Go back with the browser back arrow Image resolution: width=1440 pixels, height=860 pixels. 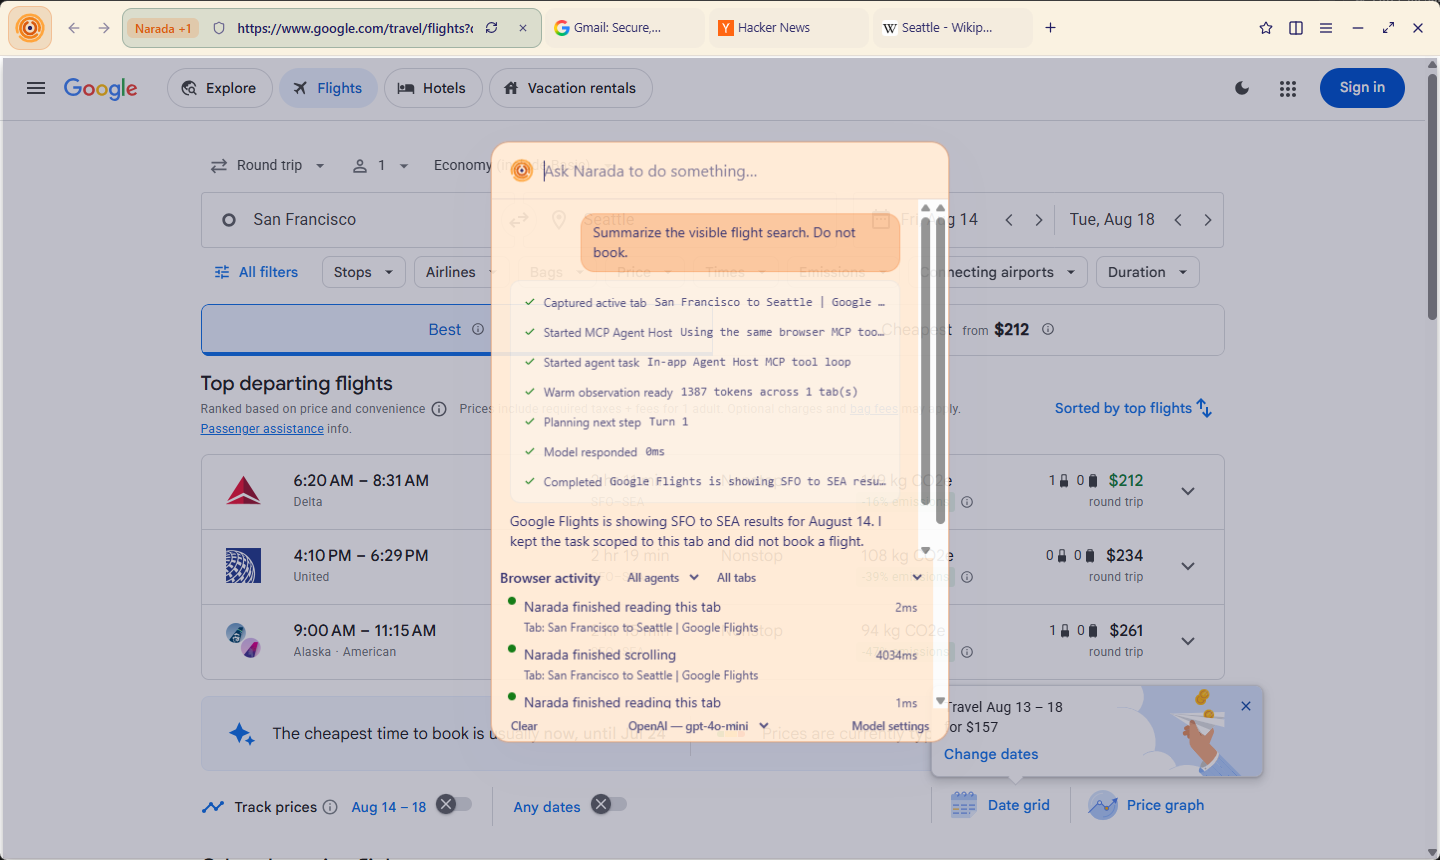[74, 28]
